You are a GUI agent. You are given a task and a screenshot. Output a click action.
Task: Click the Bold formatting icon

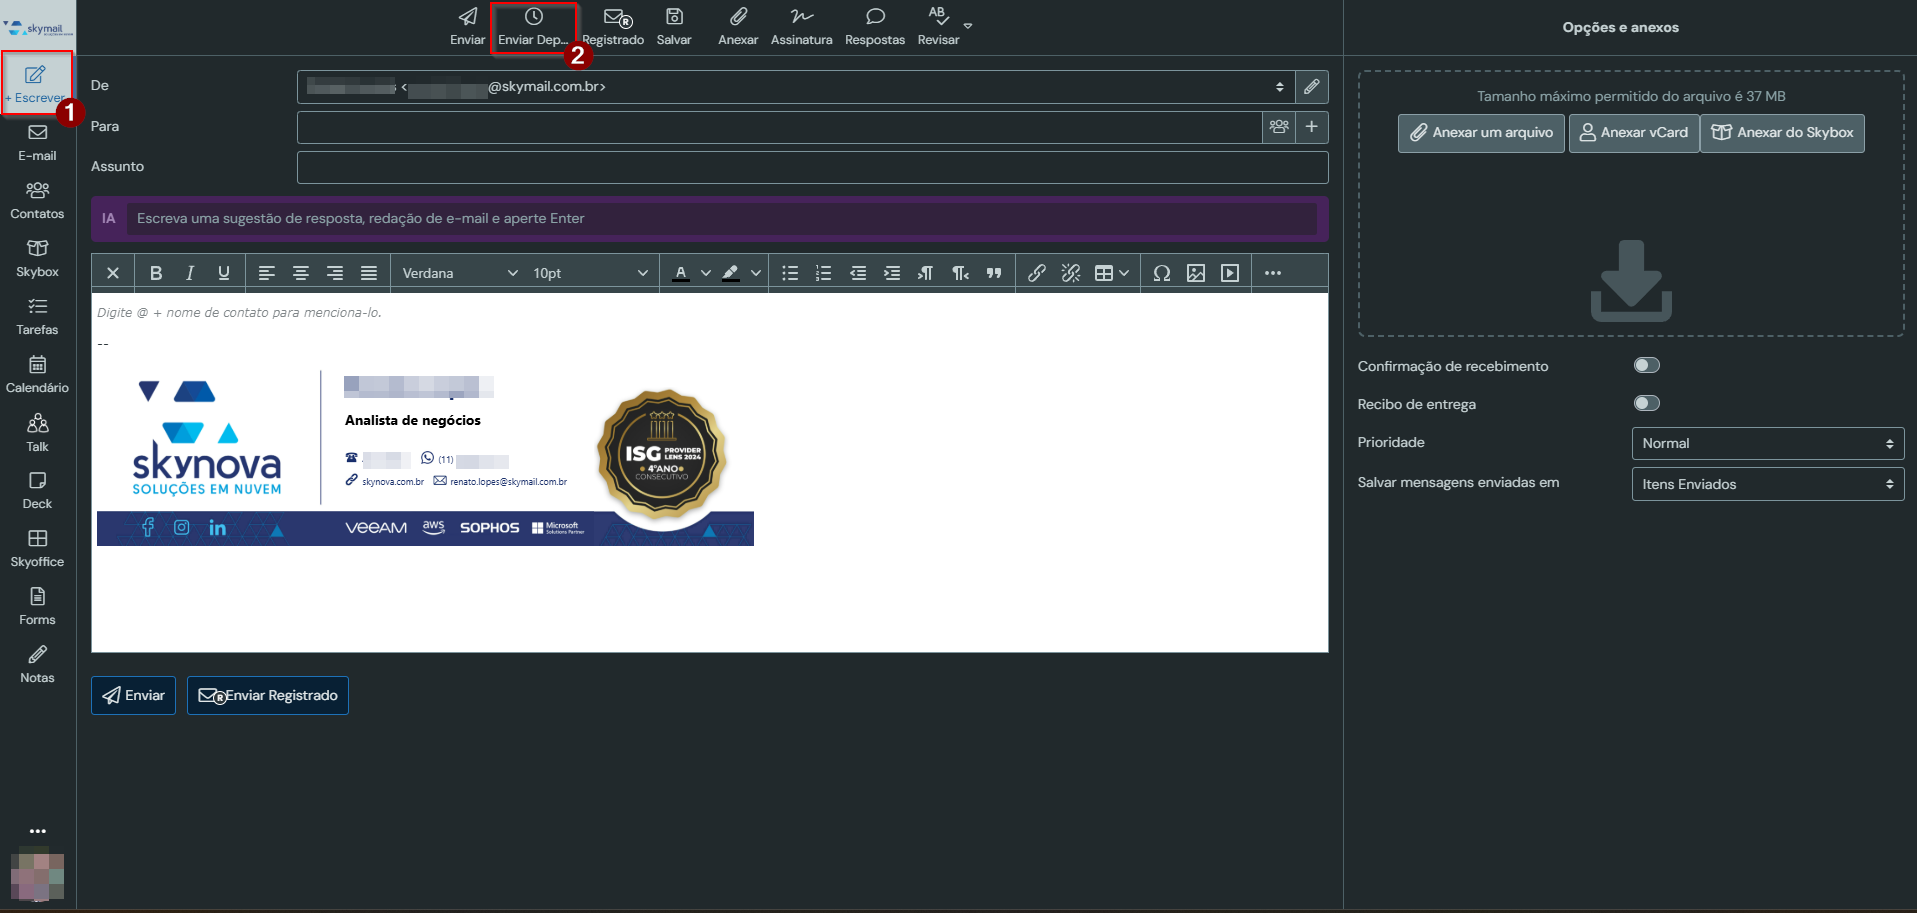pos(156,273)
